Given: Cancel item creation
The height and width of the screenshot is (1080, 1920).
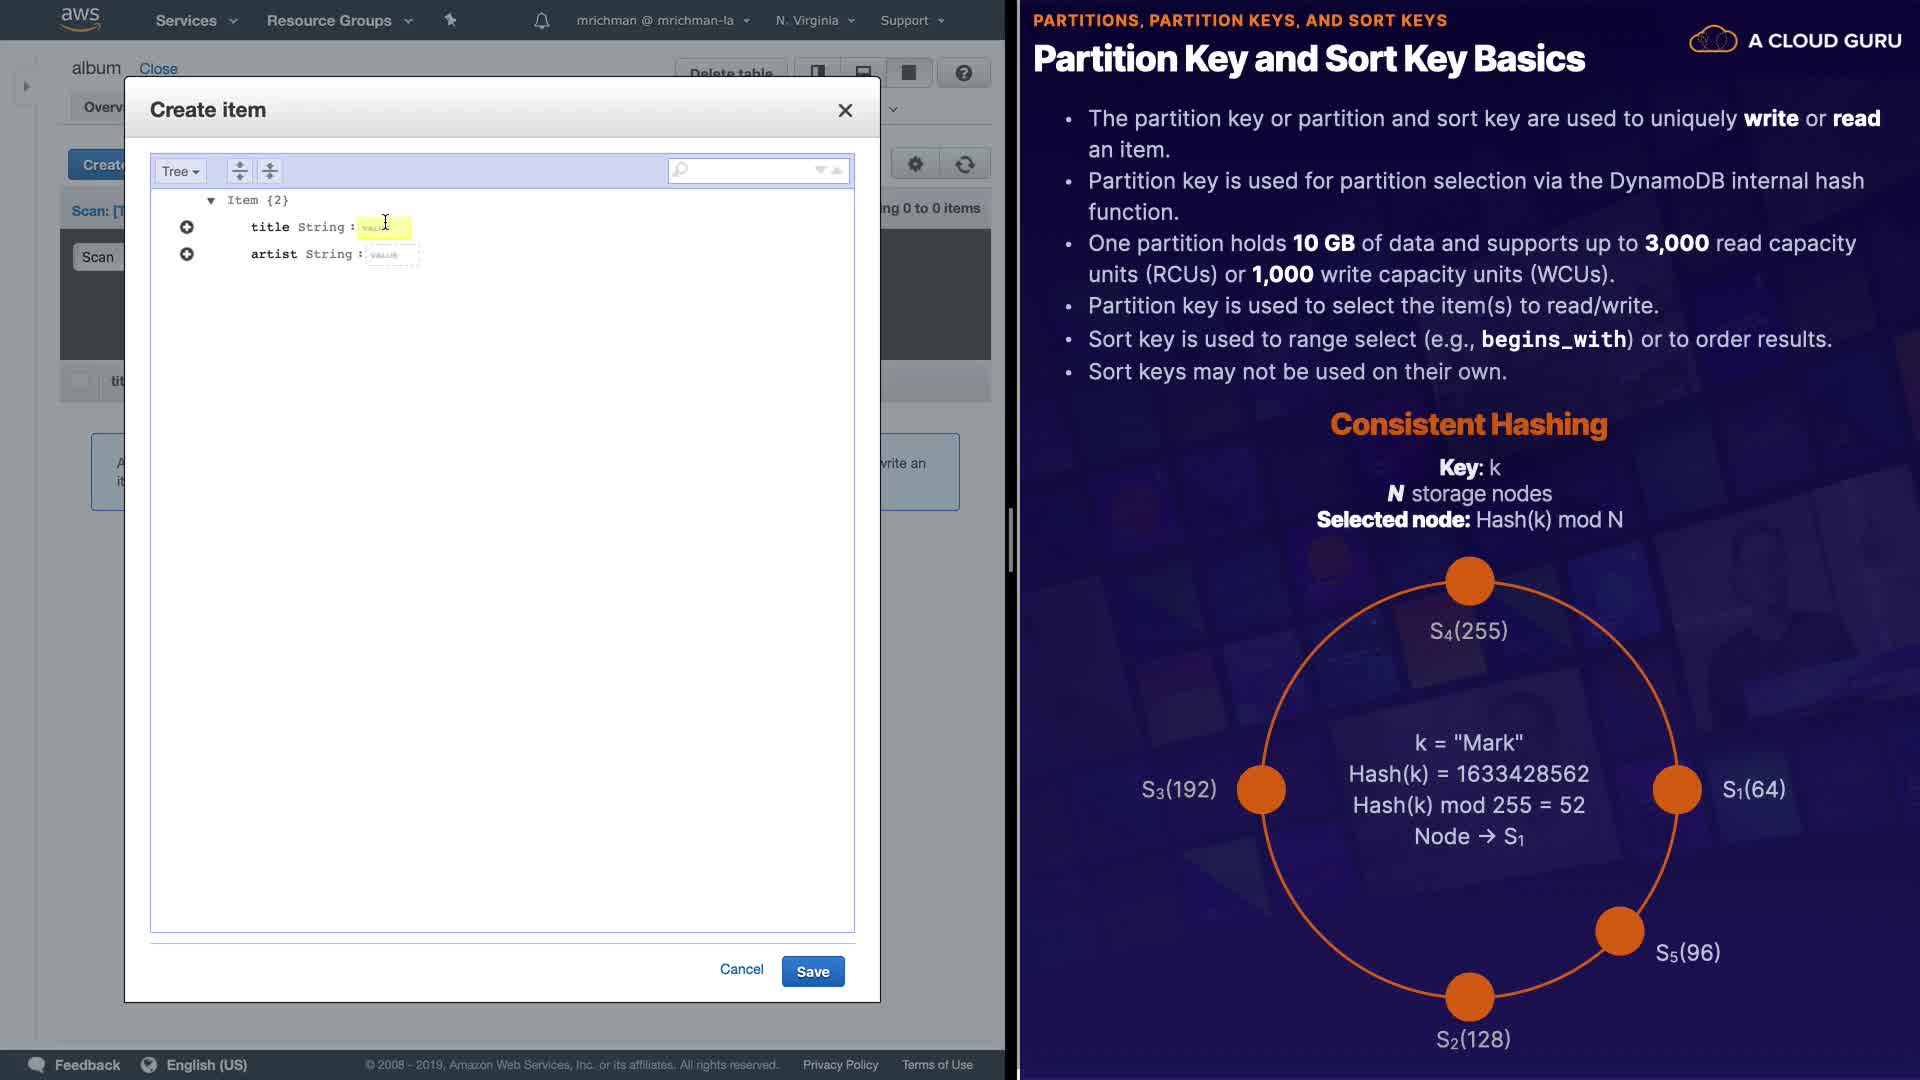Looking at the screenshot, I should [x=741, y=969].
